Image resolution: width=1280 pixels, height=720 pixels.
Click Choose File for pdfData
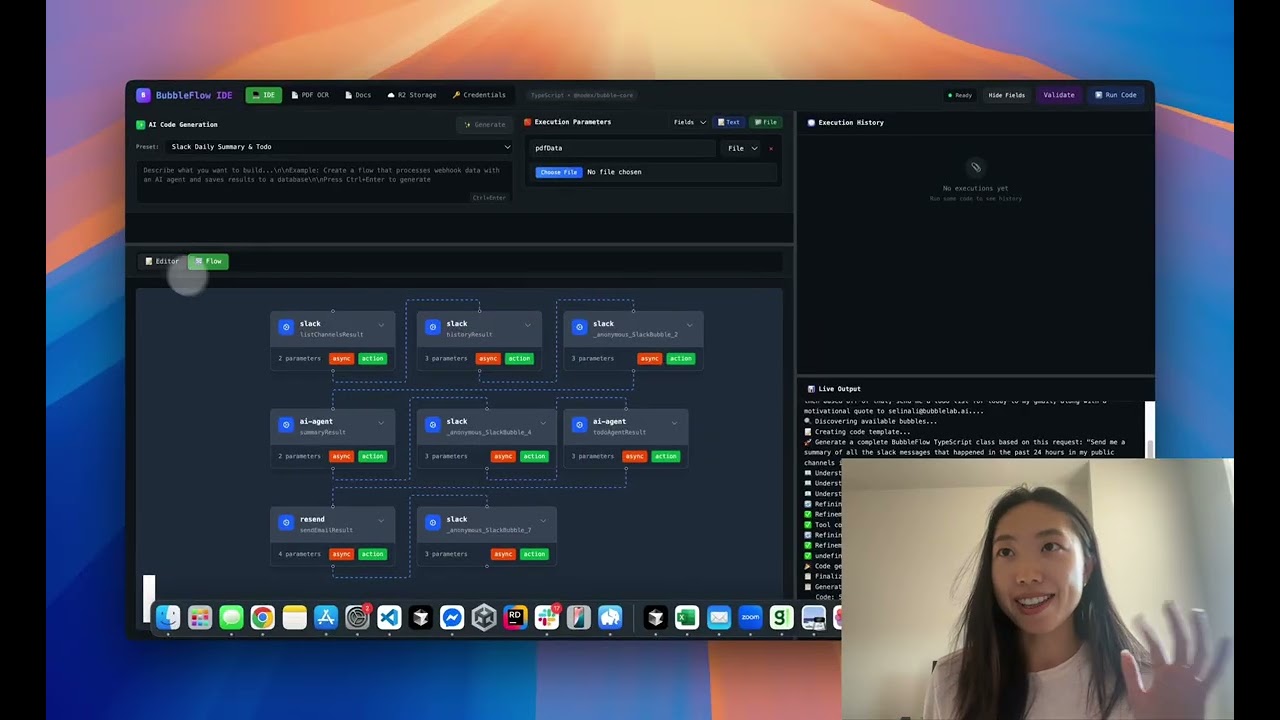click(x=559, y=172)
